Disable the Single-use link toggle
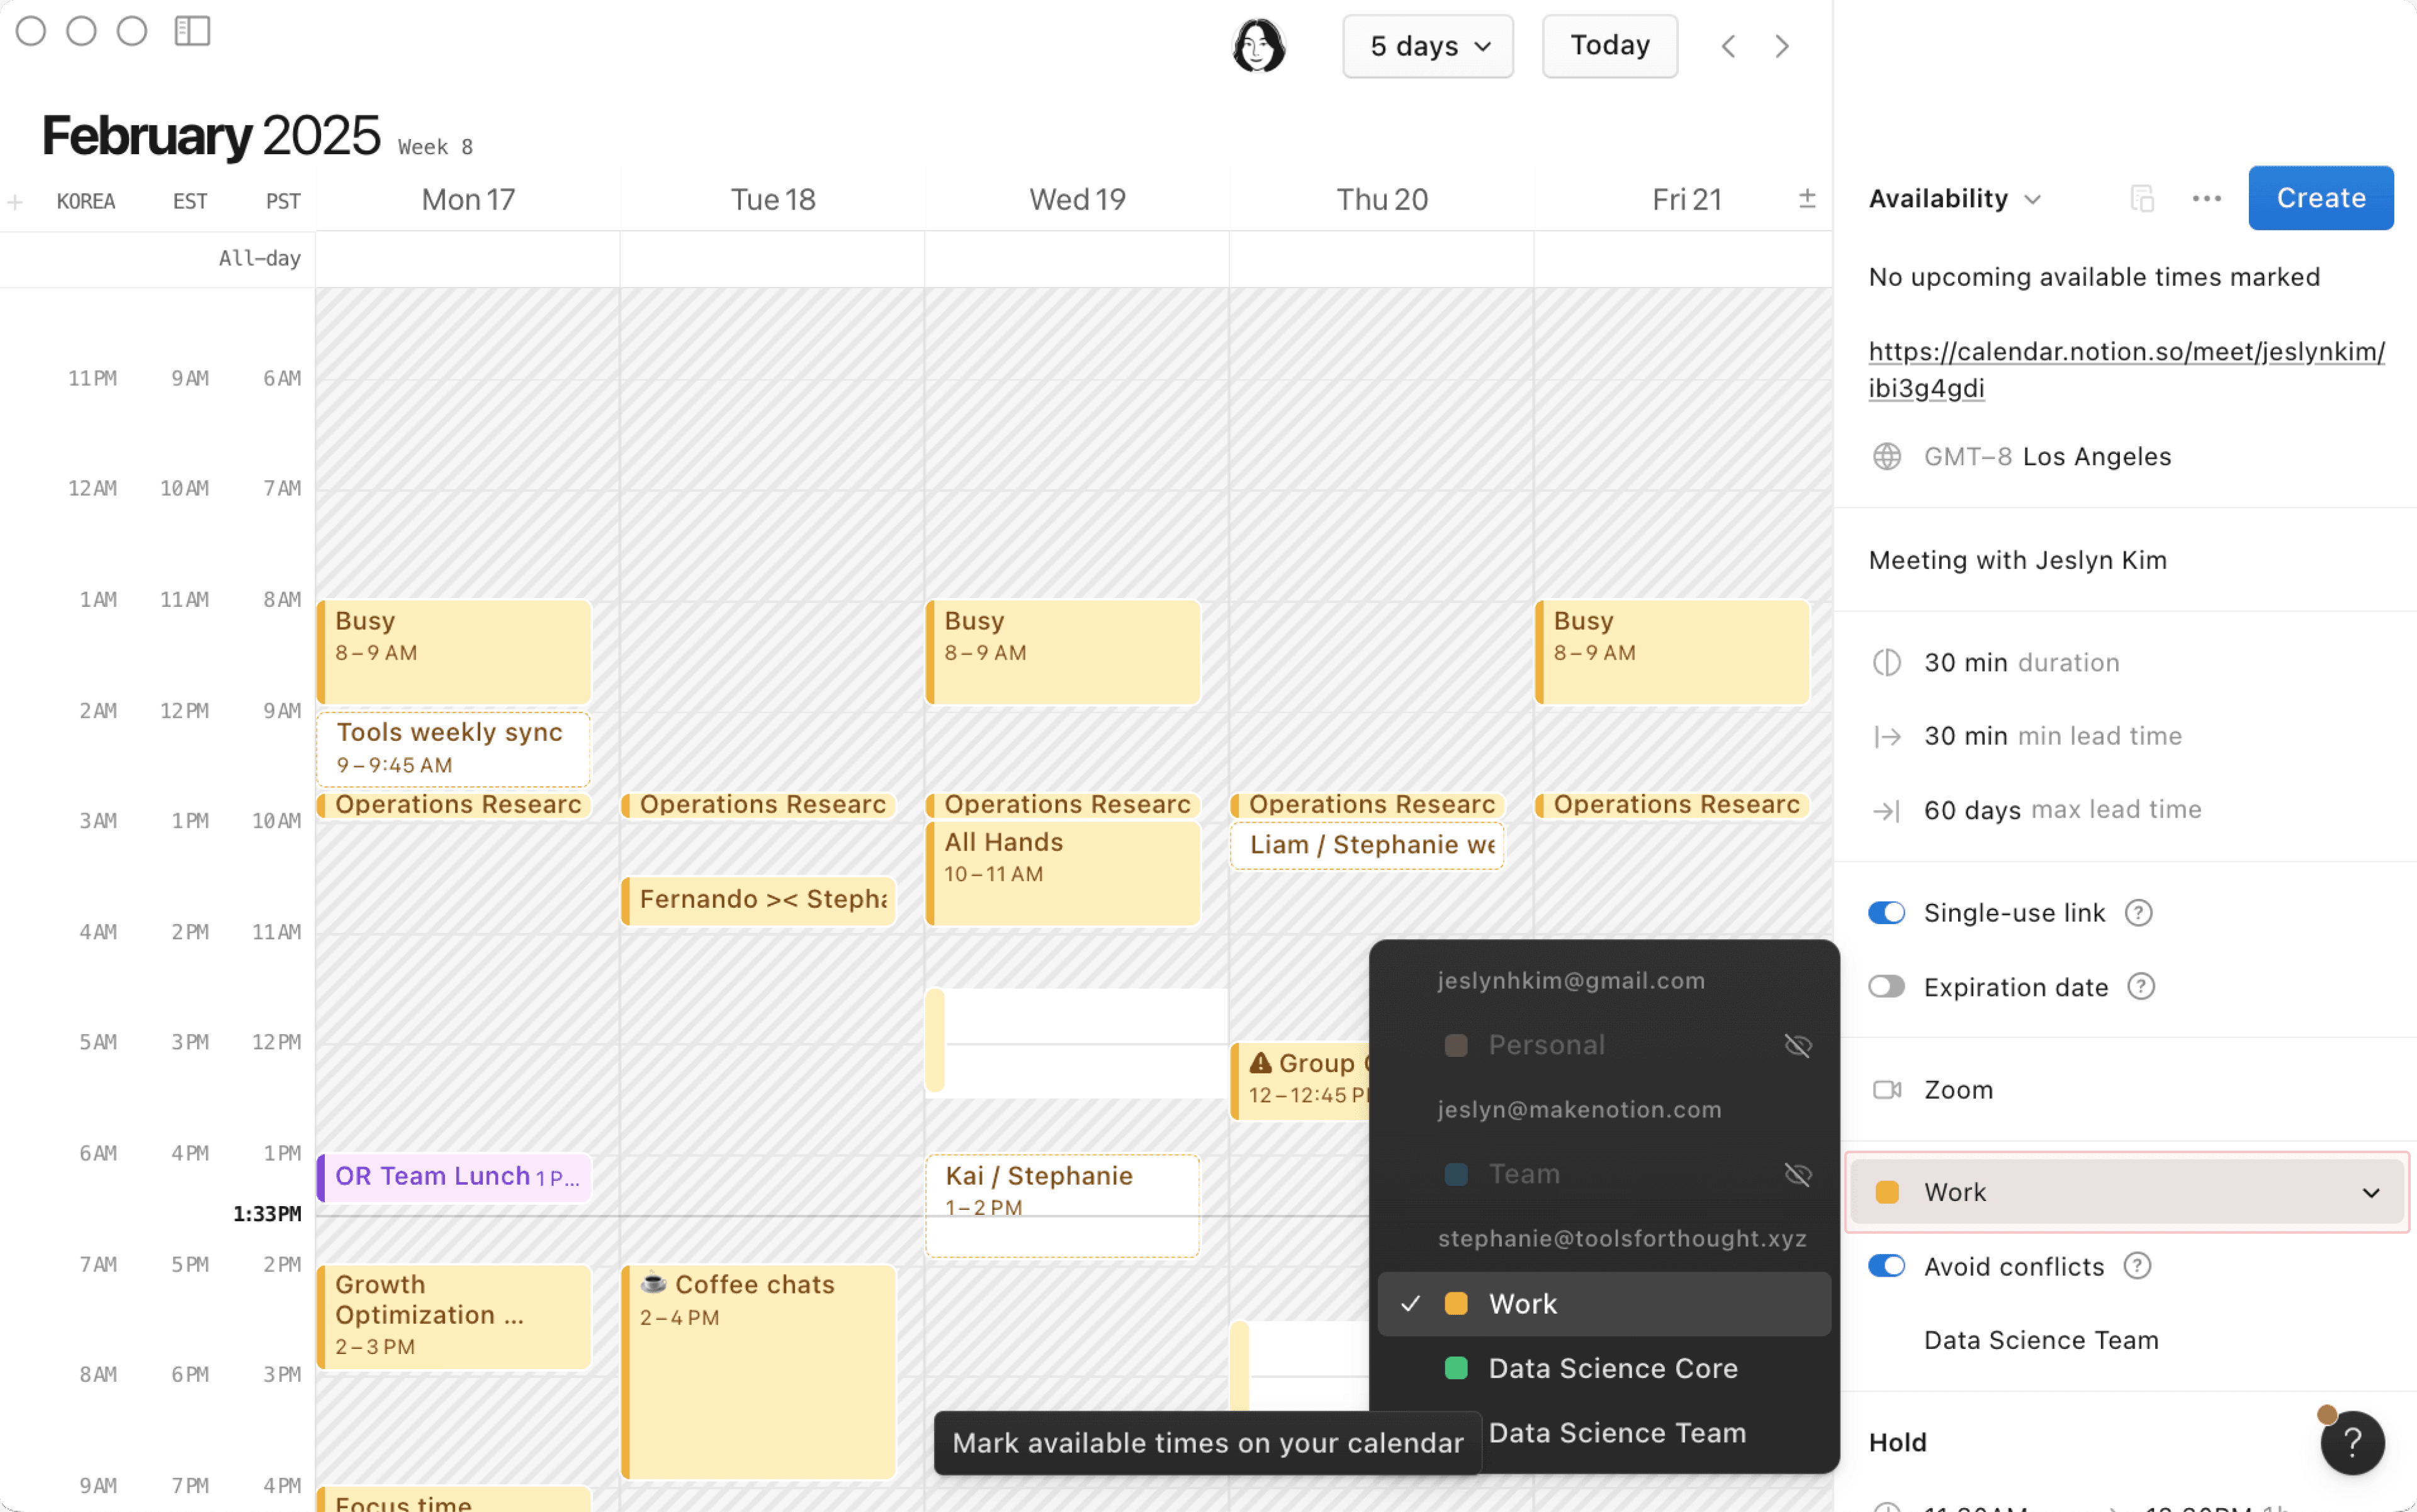Image resolution: width=2417 pixels, height=1512 pixels. pyautogui.click(x=1886, y=912)
